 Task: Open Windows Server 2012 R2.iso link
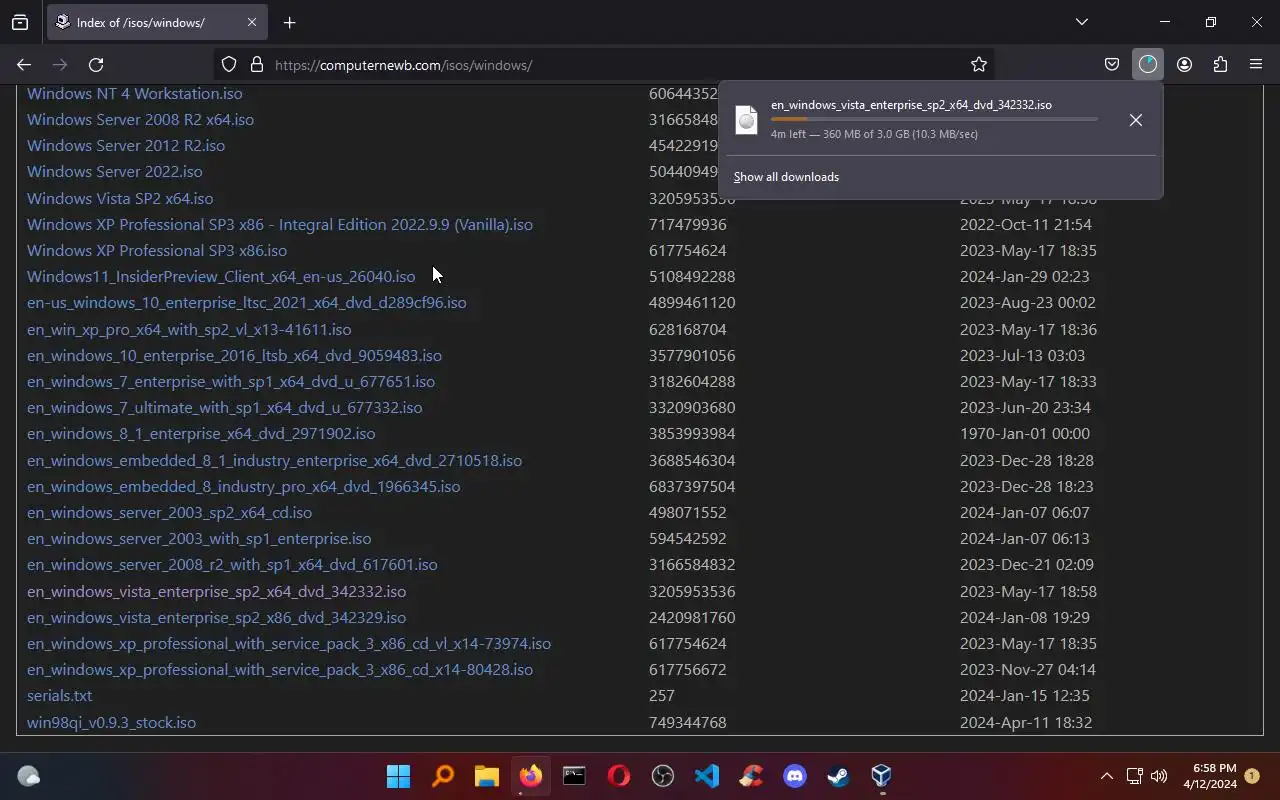click(x=126, y=145)
